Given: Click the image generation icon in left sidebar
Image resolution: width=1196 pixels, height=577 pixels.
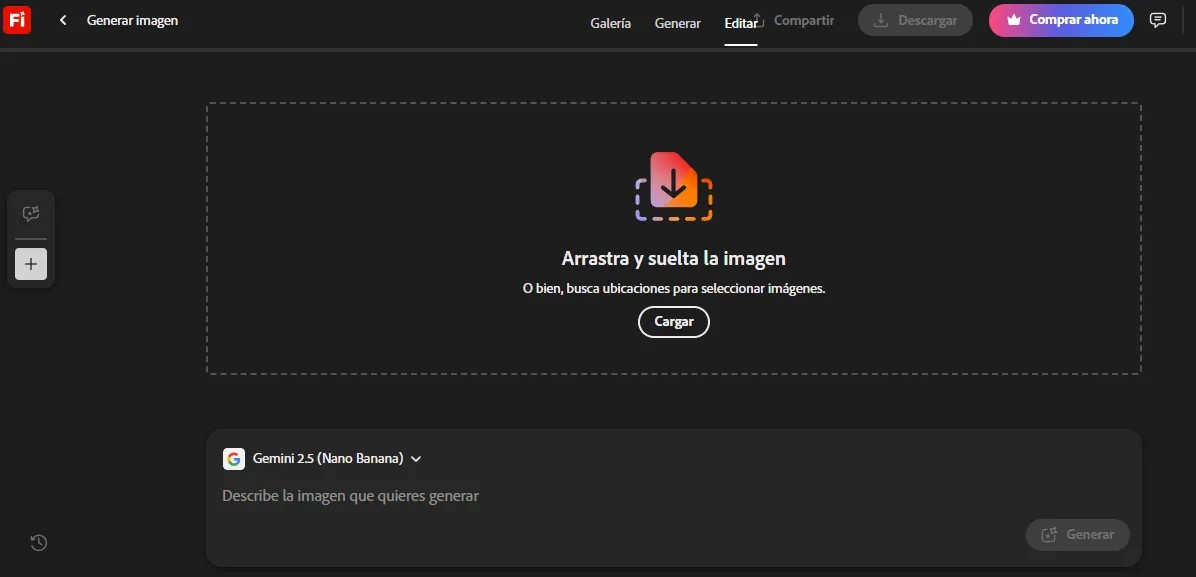Looking at the screenshot, I should [31, 214].
